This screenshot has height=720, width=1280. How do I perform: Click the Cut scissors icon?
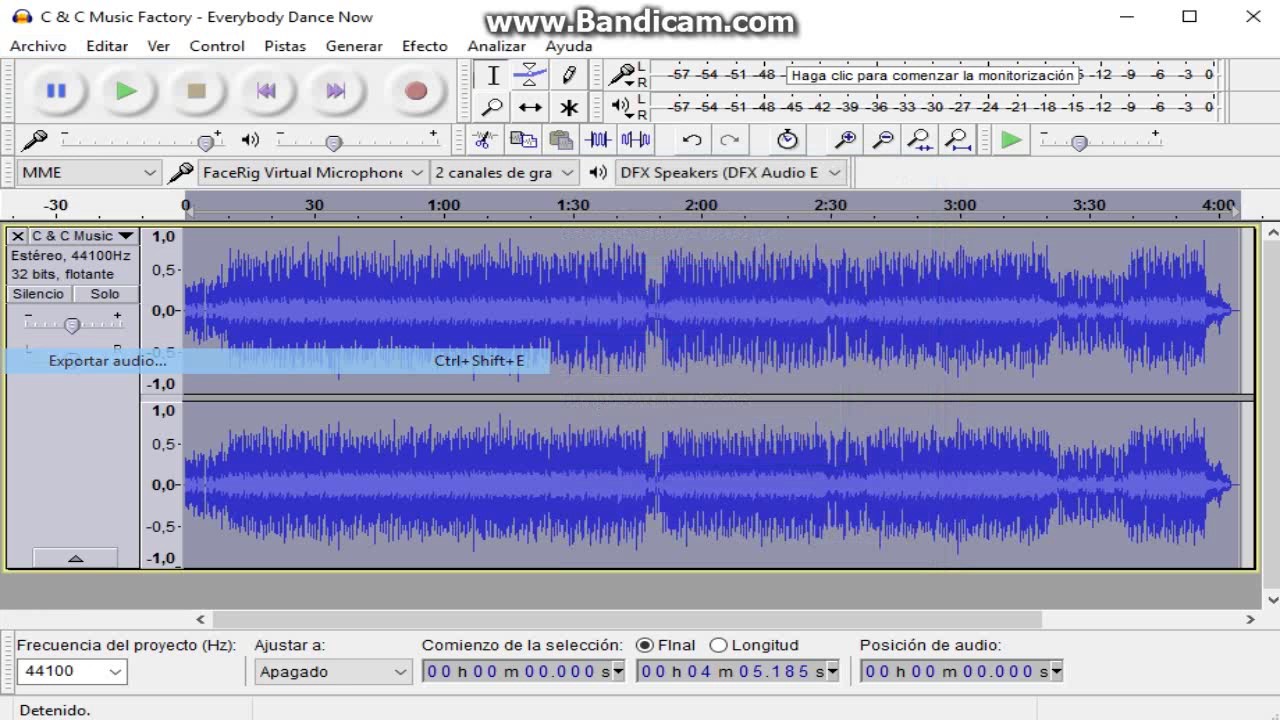pos(485,140)
